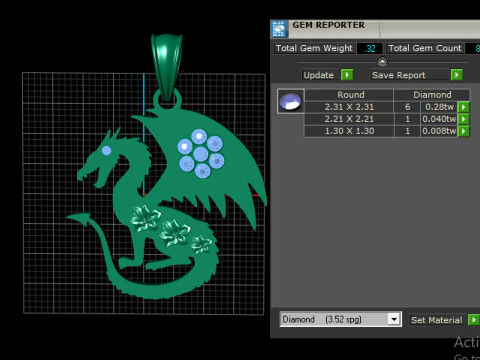Click the green arrow on the 0.040tw row
Viewport: 480px width, 360px height.
(464, 119)
